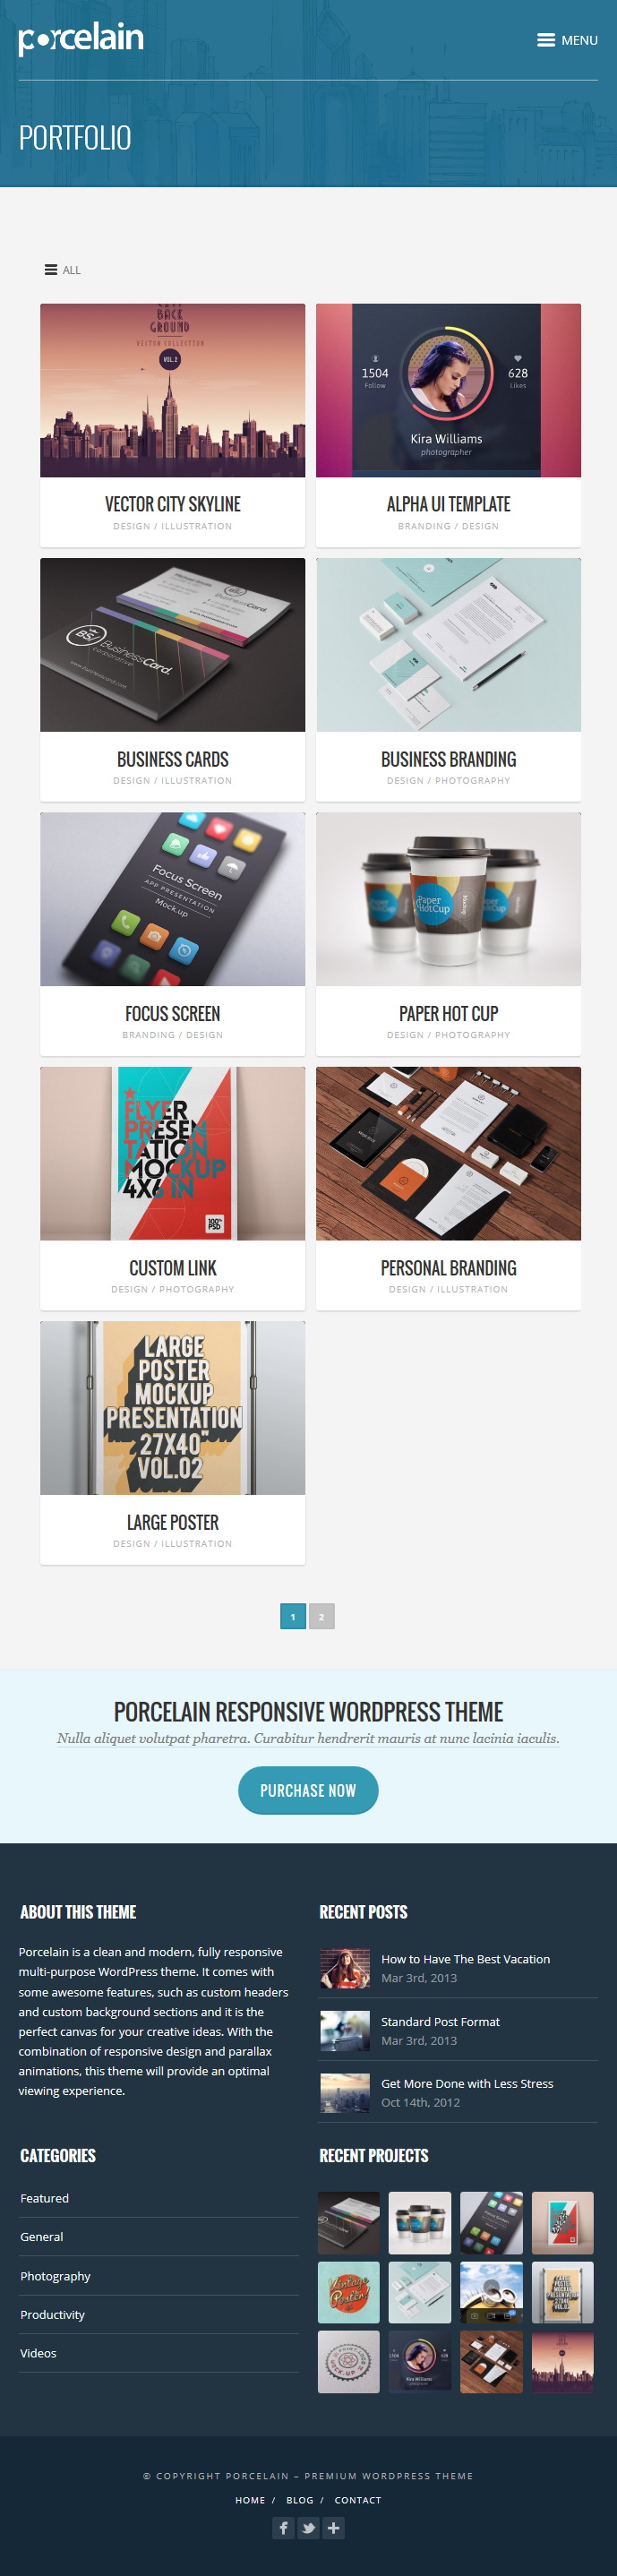Click the Twitter icon in footer

[x=308, y=2528]
